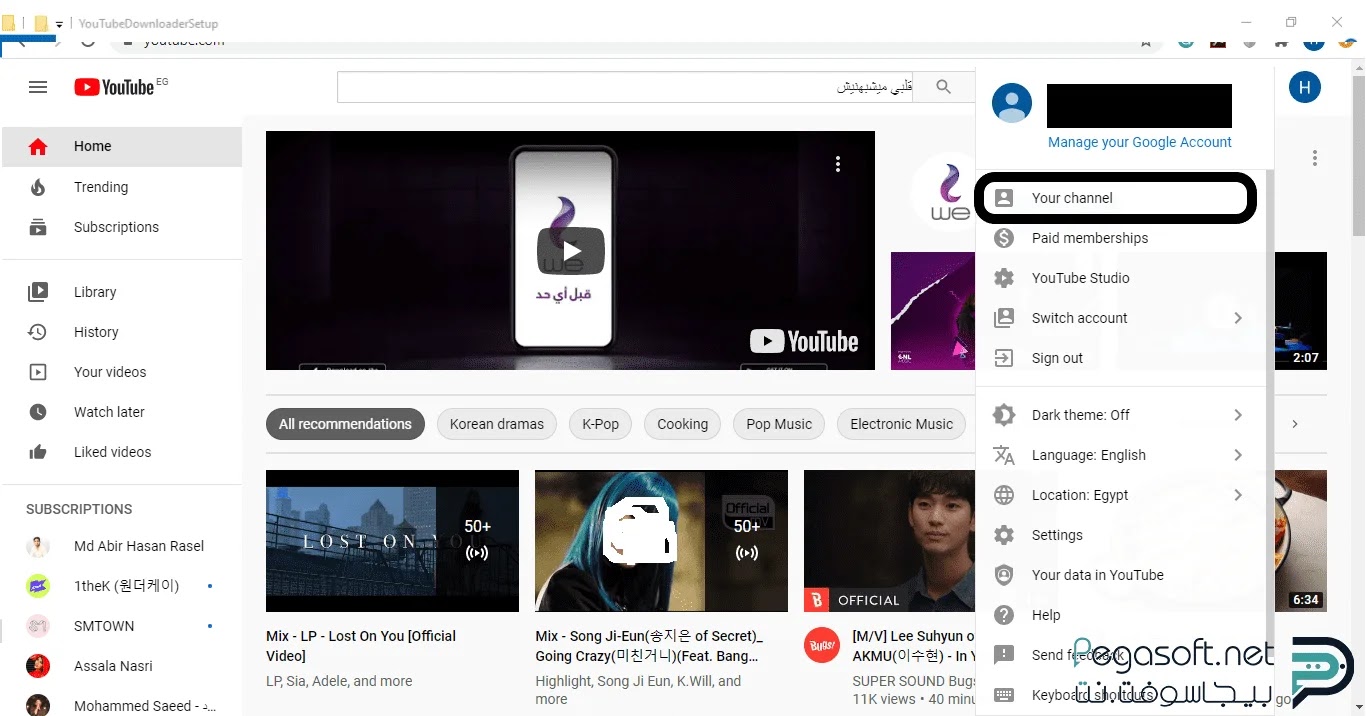Select the Korean dramas chip
1366x716 pixels.
click(497, 424)
